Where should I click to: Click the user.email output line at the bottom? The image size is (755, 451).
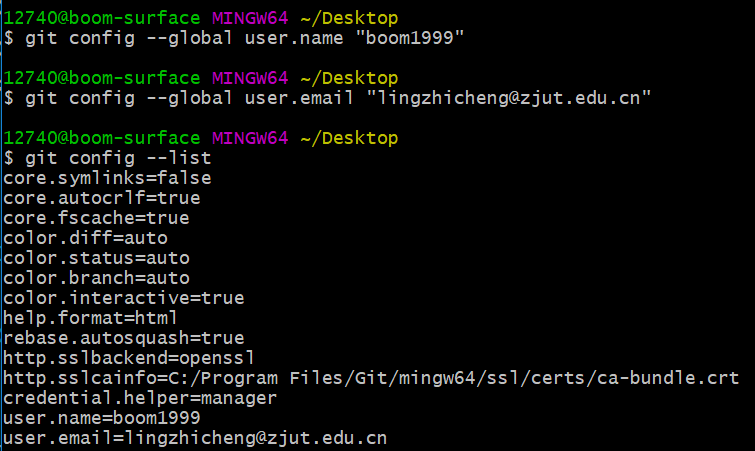(x=195, y=438)
